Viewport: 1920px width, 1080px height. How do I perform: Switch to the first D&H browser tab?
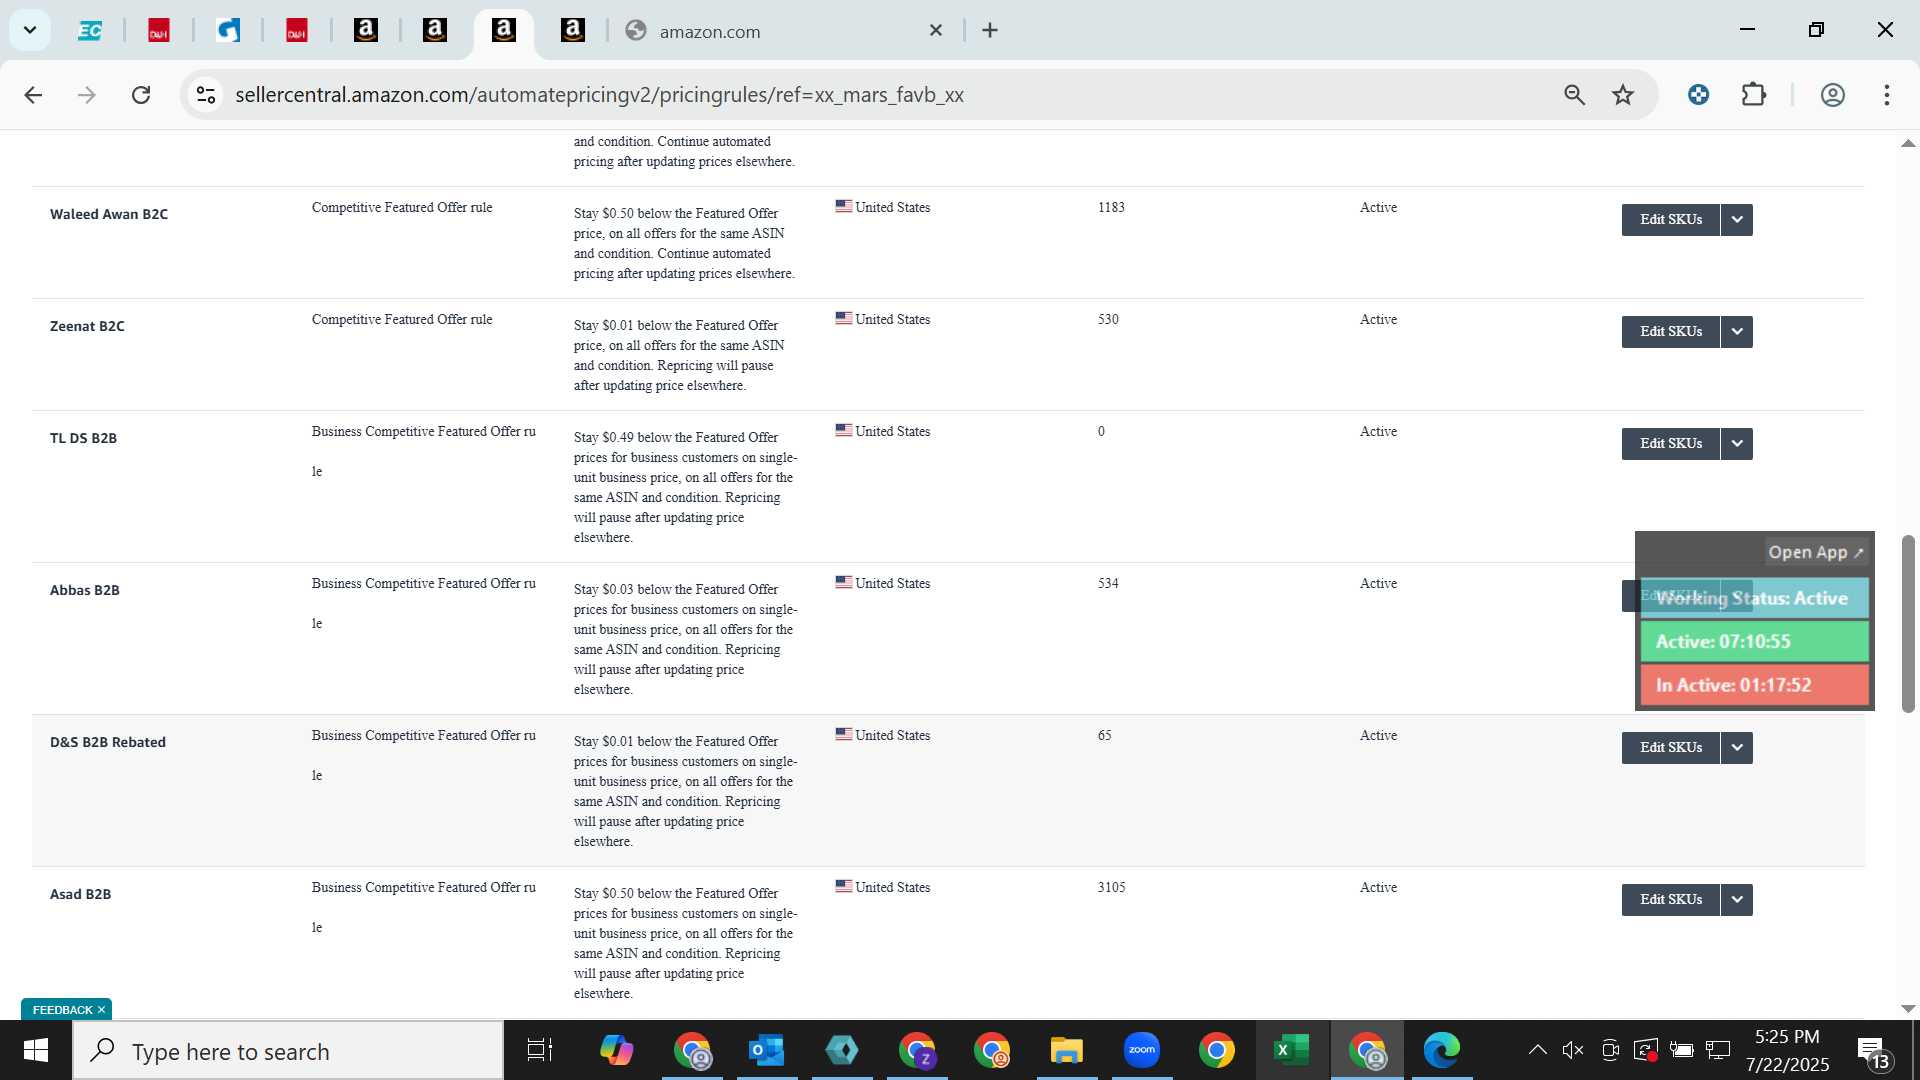pos(159,31)
